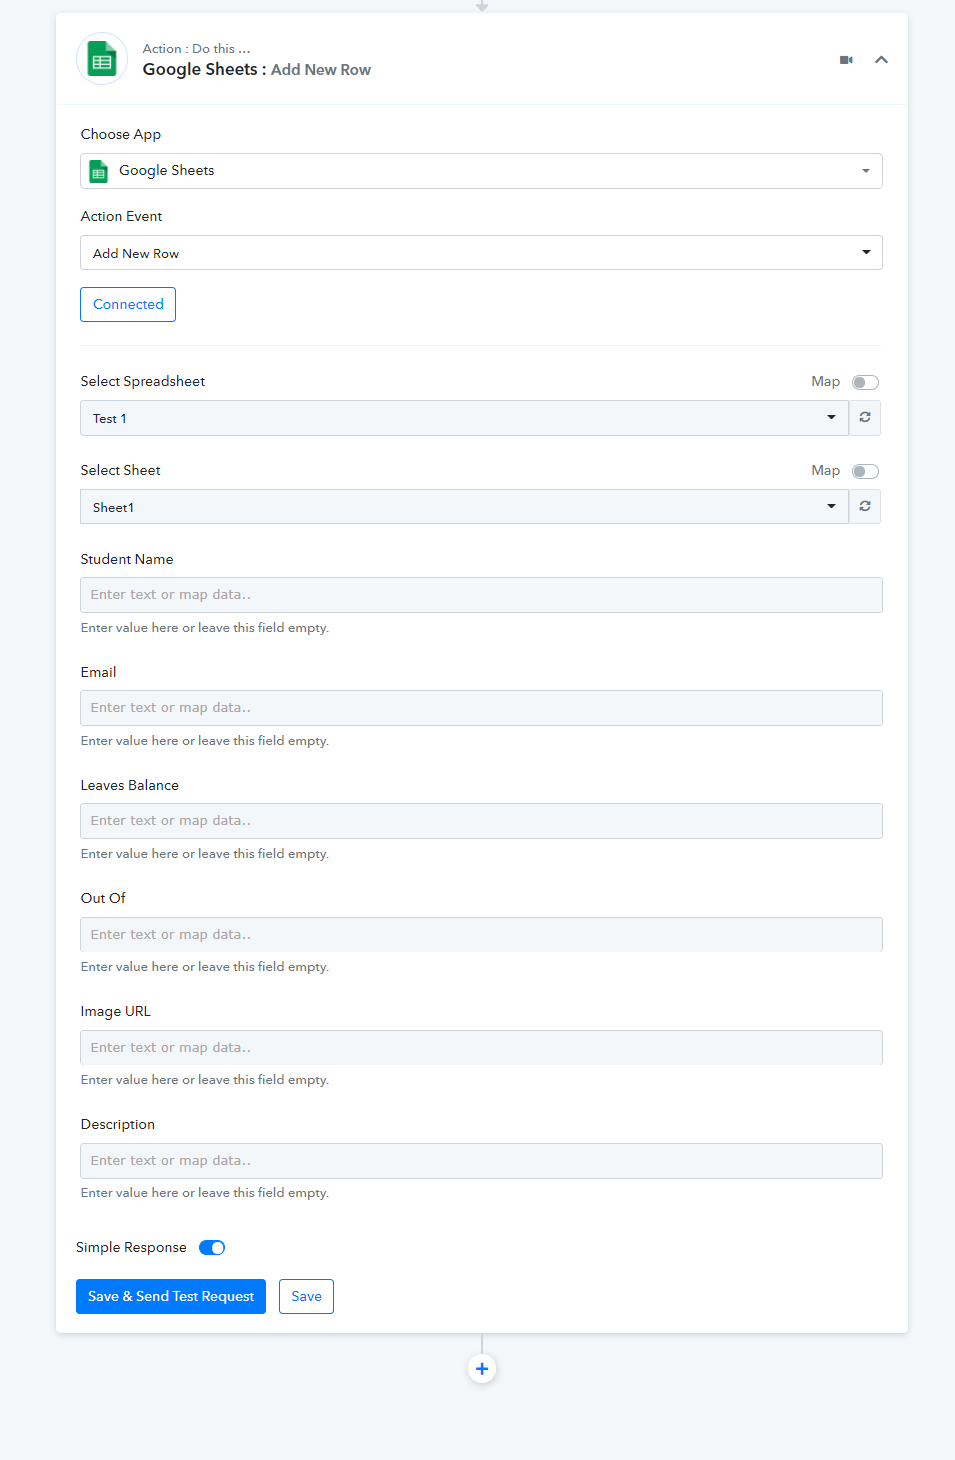Viewport: 955px width, 1460px height.
Task: Click the 'Action : Do this ...' label
Action: 196,49
